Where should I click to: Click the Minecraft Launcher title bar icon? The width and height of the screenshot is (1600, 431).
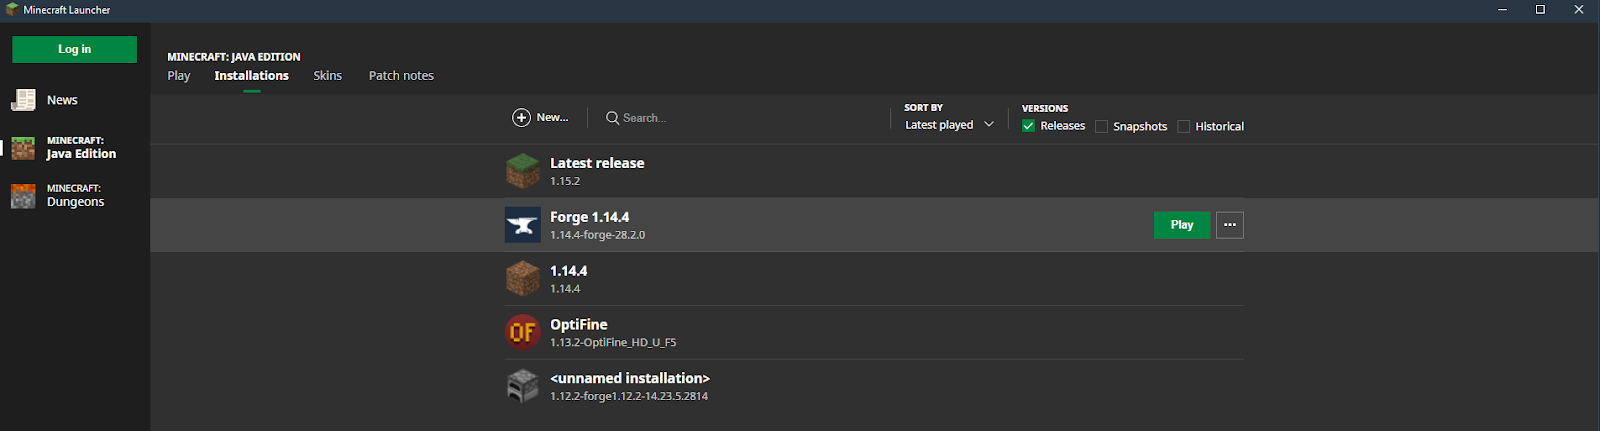point(12,9)
